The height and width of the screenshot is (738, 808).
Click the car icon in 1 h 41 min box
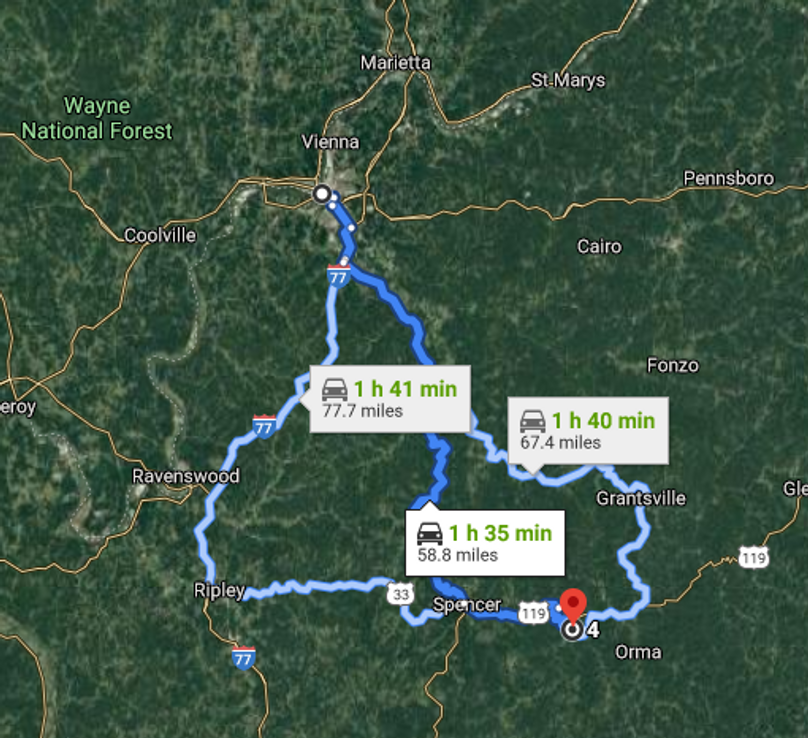(335, 390)
